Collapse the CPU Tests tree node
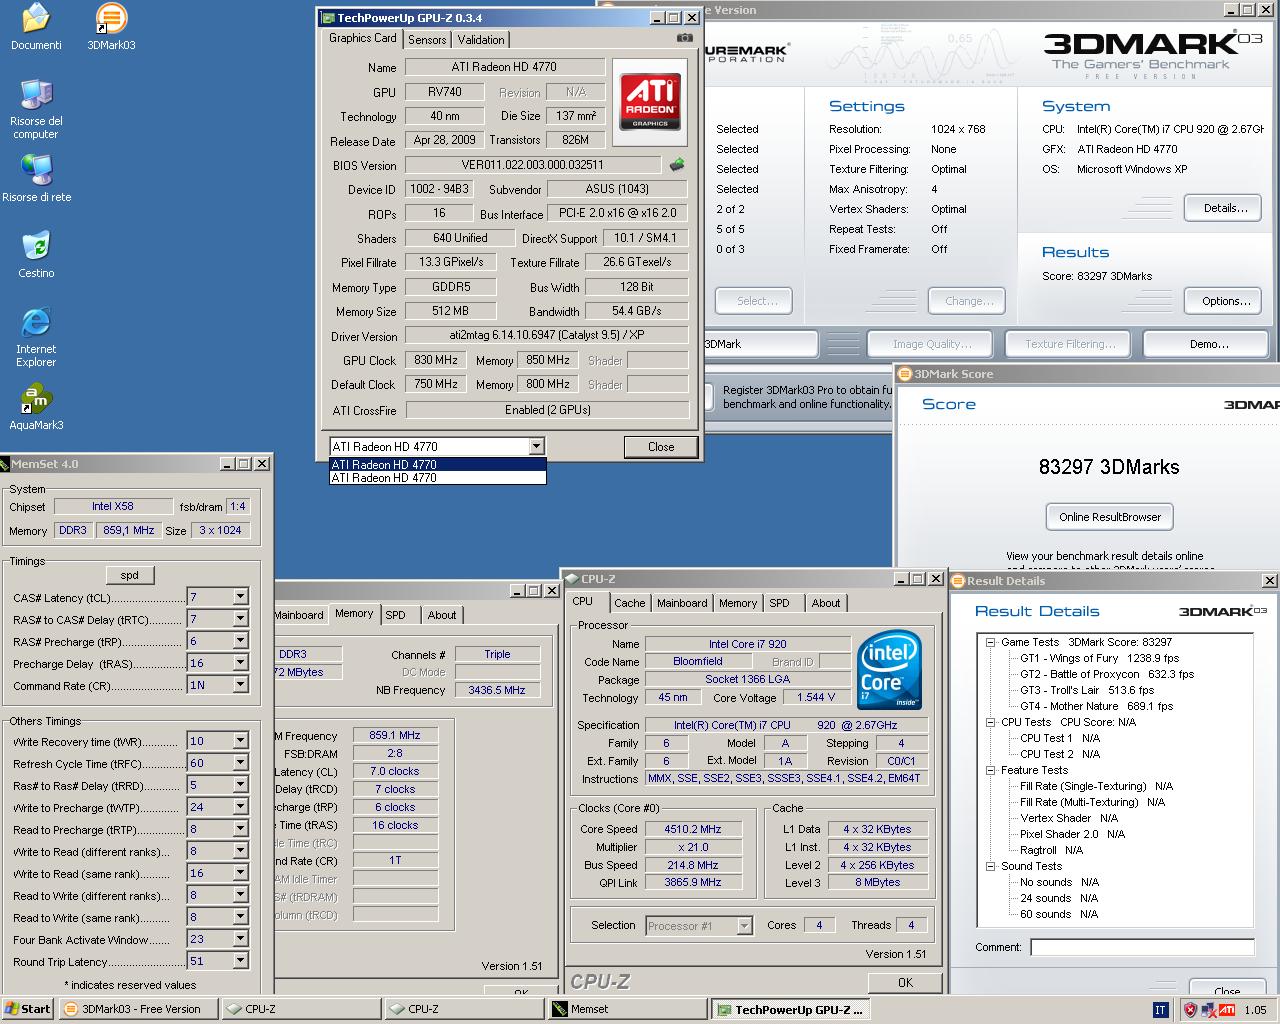The width and height of the screenshot is (1280, 1024). click(990, 722)
